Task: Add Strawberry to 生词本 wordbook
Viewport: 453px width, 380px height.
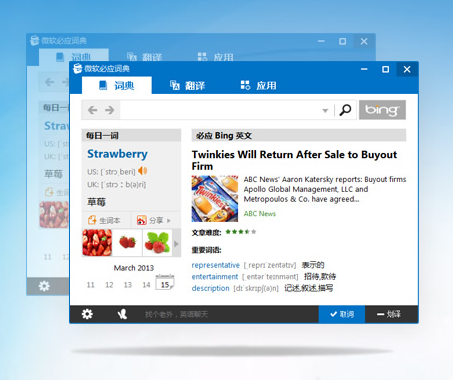Action: click(104, 220)
